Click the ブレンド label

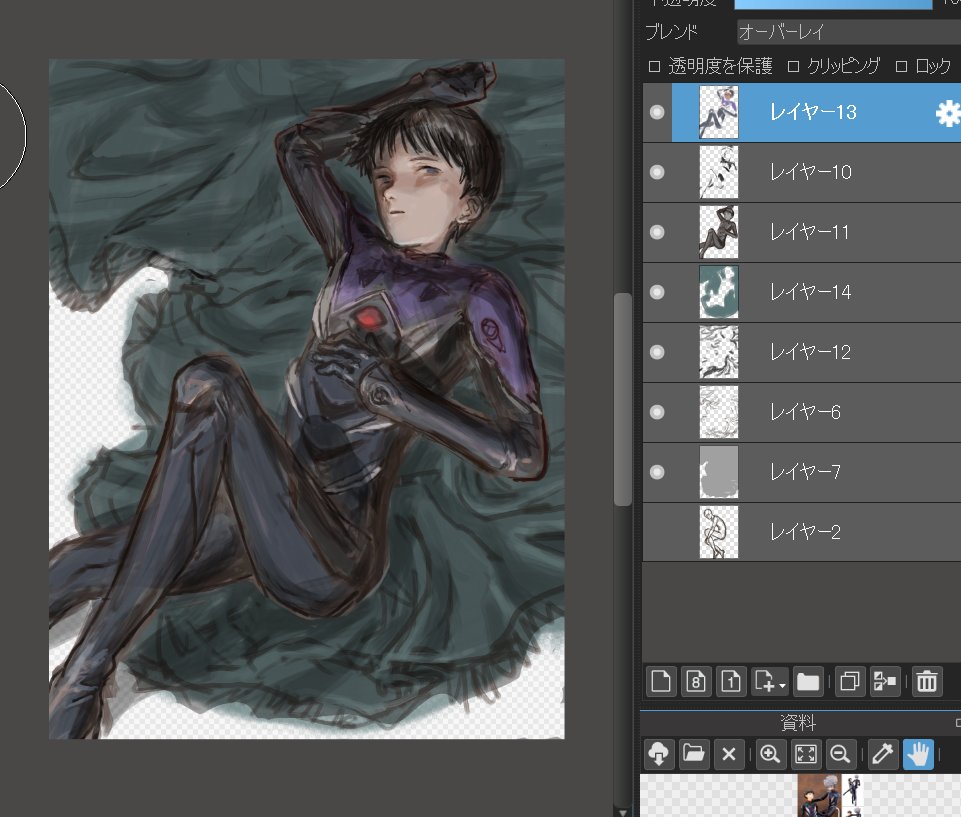[671, 32]
